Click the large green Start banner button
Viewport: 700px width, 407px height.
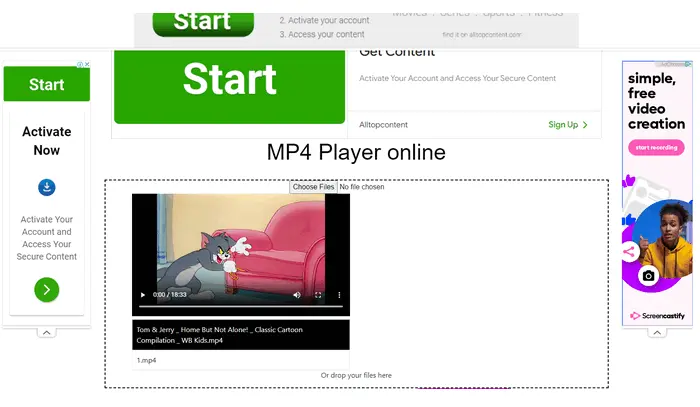click(x=229, y=79)
